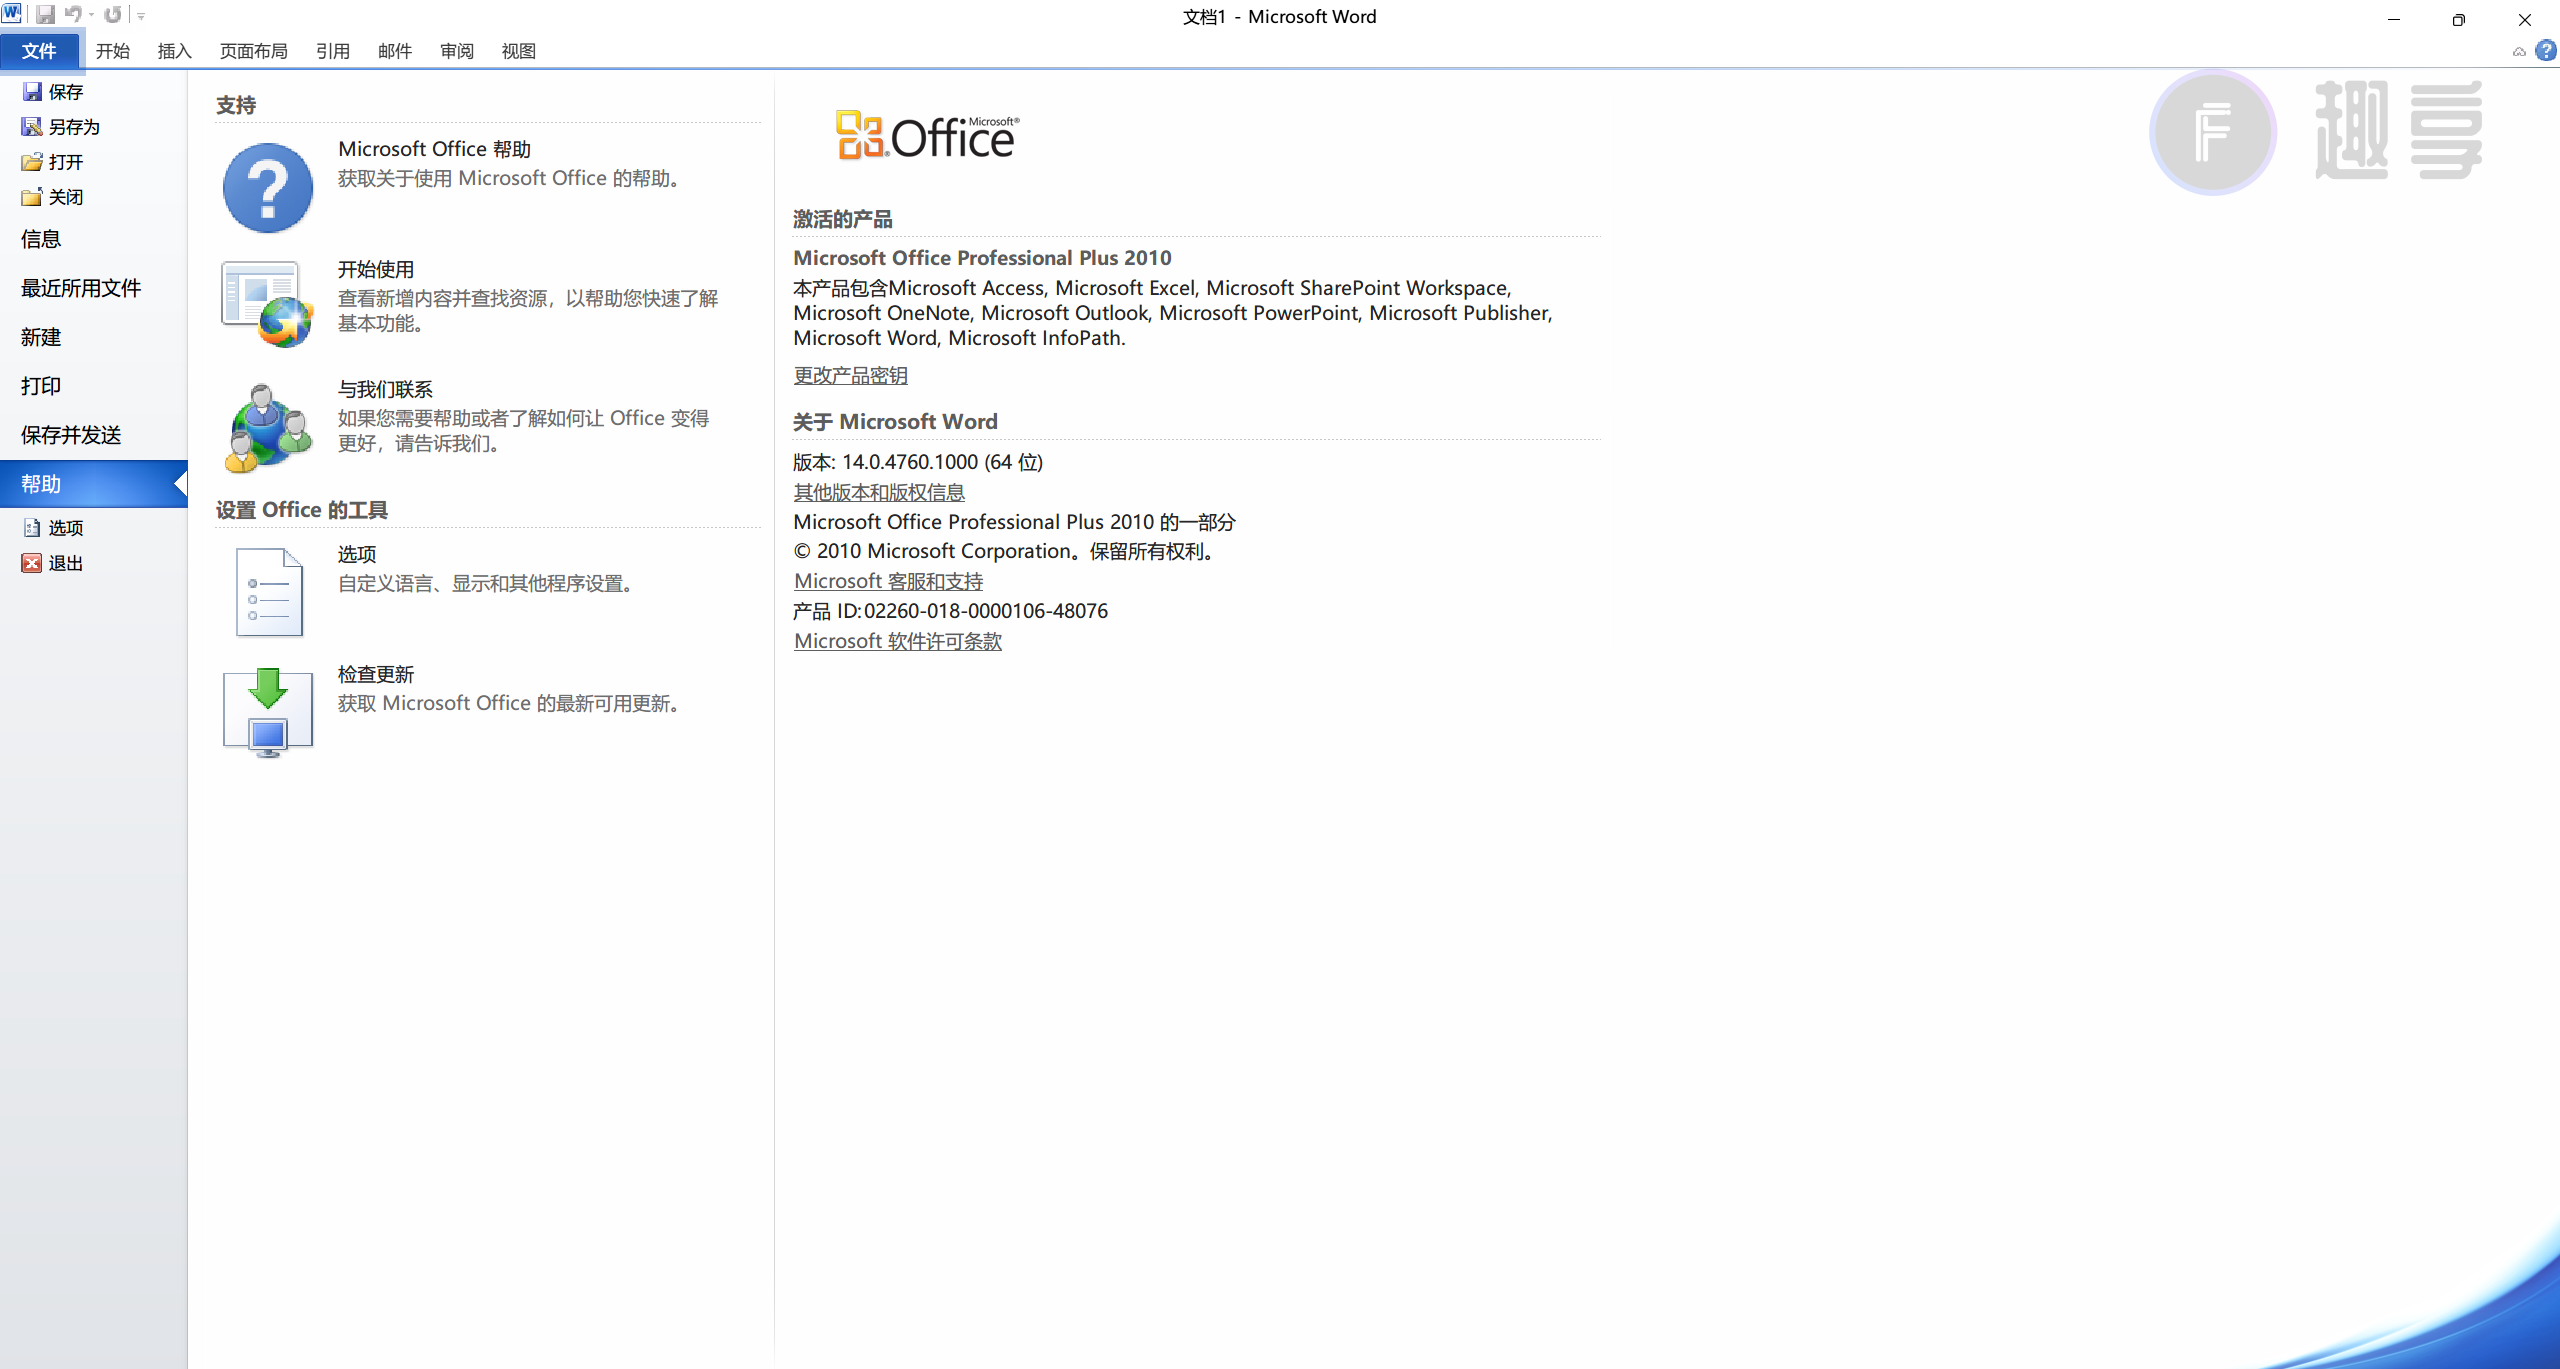The height and width of the screenshot is (1369, 2560).
Task: Open the Undo history dropdown arrow
Action: click(x=91, y=15)
